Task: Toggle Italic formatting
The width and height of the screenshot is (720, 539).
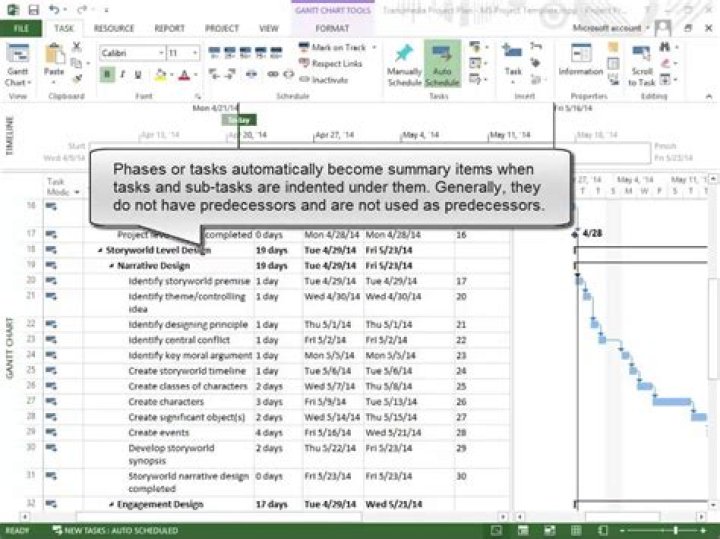Action: coord(123,75)
